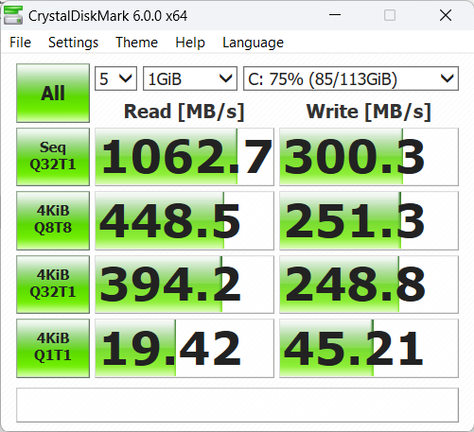This screenshot has width=474, height=432.
Task: Select the 394.2 Q32T1 read result
Action: [184, 284]
